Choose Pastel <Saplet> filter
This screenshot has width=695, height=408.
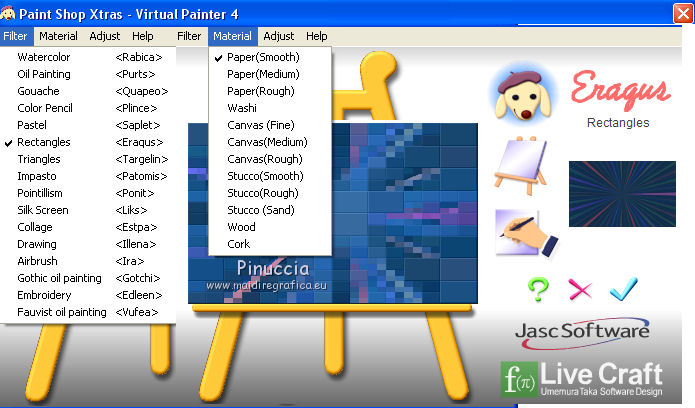(x=88, y=125)
